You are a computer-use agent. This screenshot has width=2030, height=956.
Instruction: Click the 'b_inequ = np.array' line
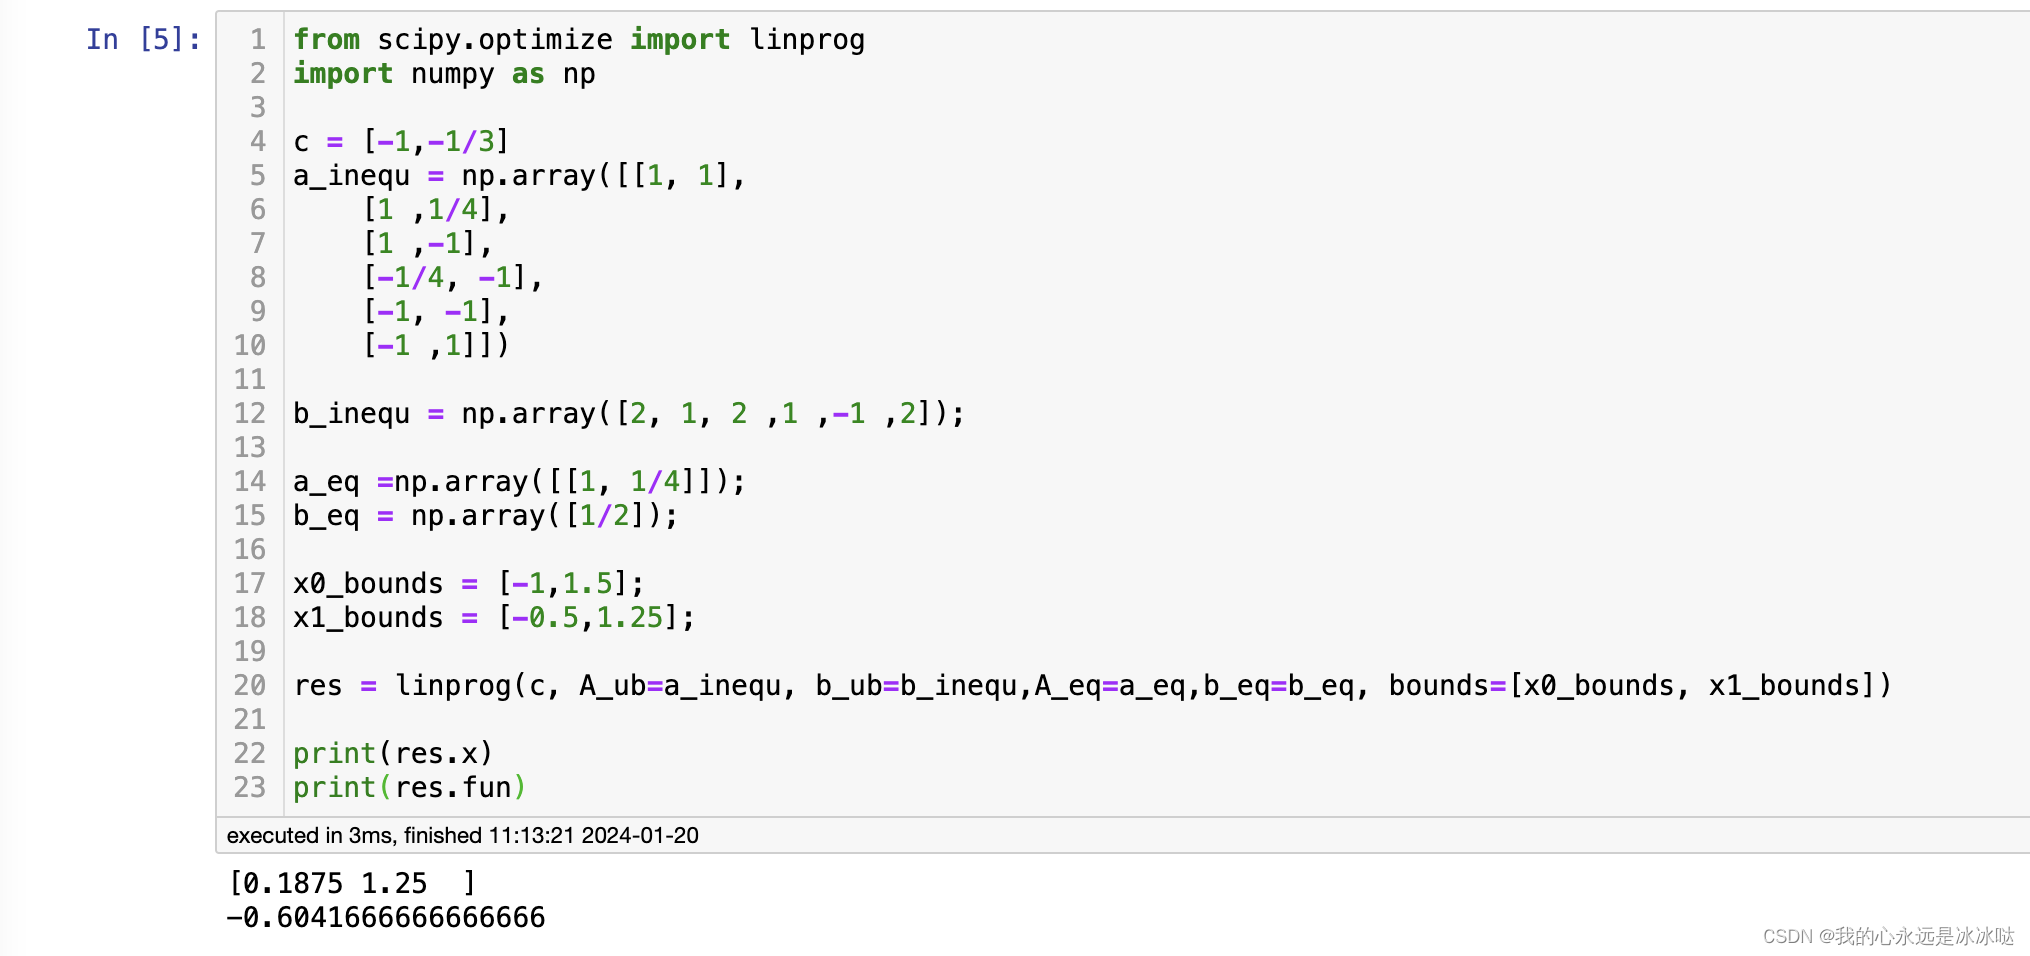click(629, 414)
